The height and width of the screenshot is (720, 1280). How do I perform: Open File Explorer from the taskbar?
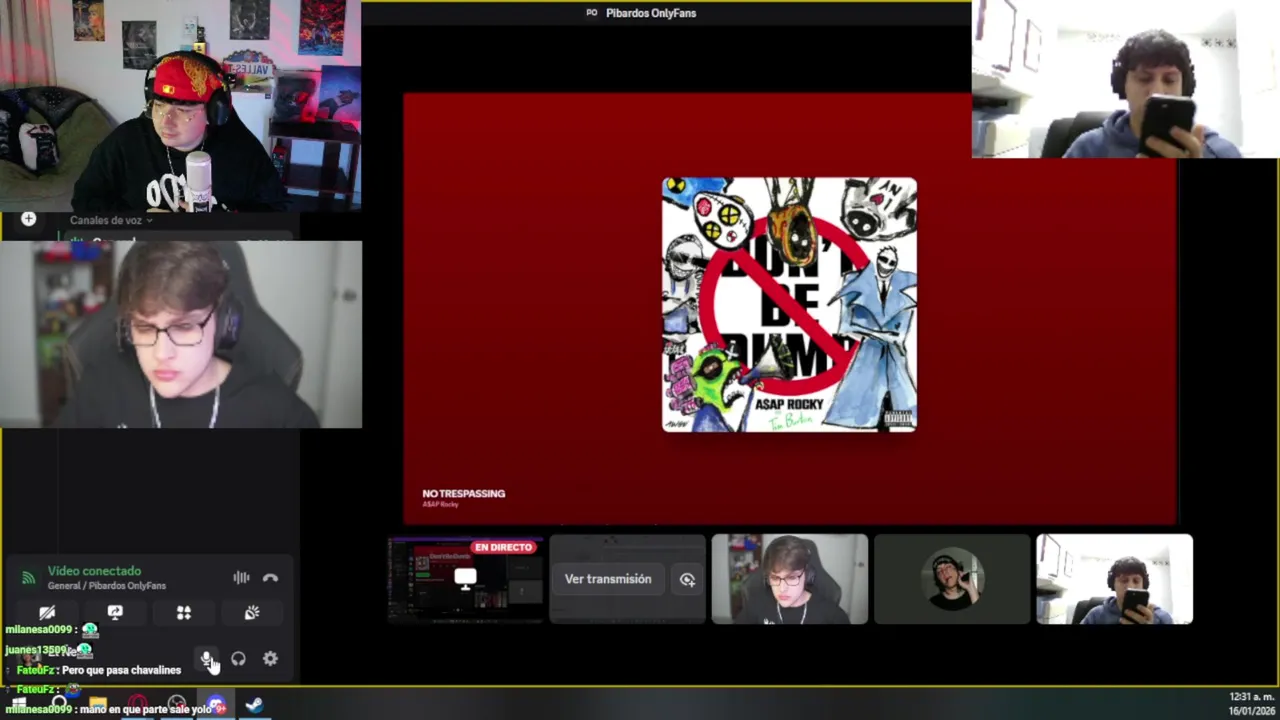(97, 706)
